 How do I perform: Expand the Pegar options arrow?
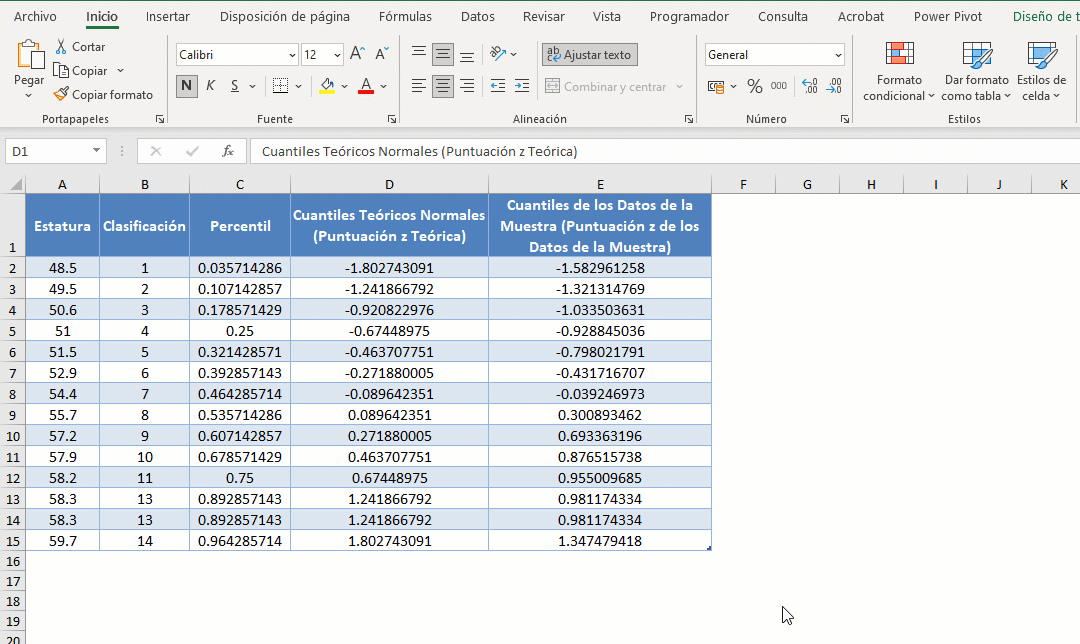tap(28, 96)
